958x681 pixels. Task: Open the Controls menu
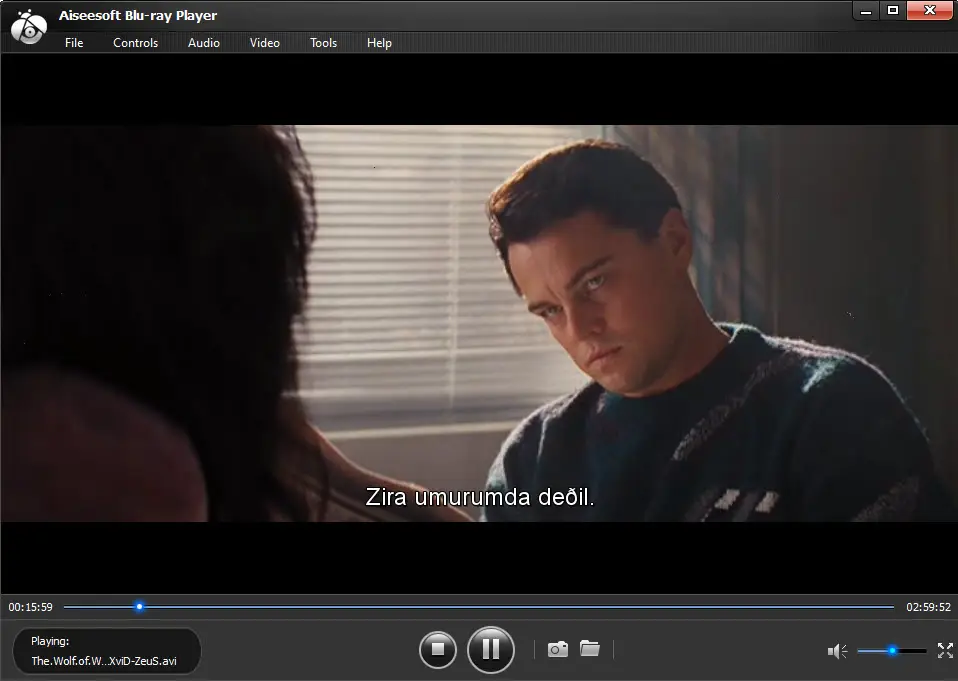pyautogui.click(x=136, y=43)
